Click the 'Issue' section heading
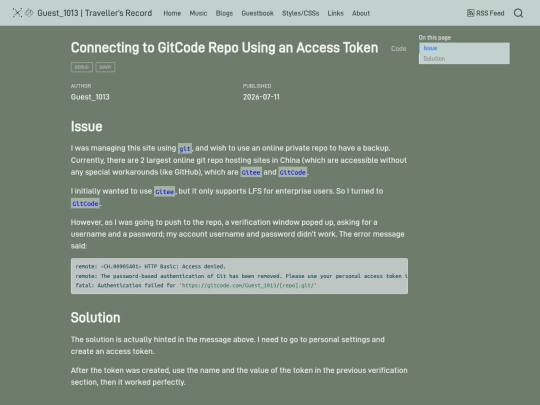This screenshot has width=540, height=405. pos(86,126)
